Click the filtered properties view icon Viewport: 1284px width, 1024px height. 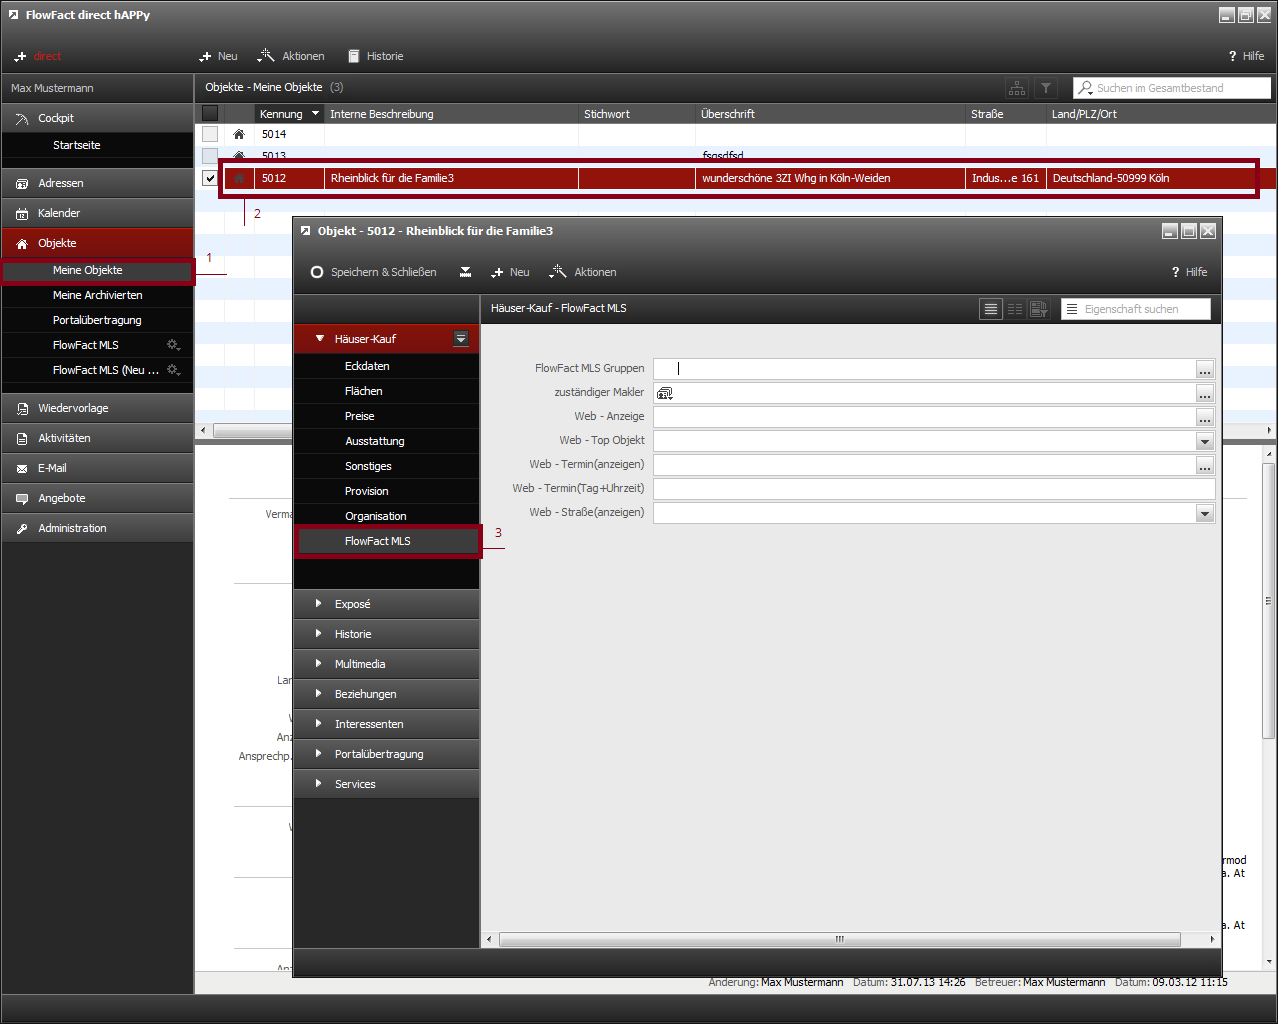click(x=1038, y=309)
